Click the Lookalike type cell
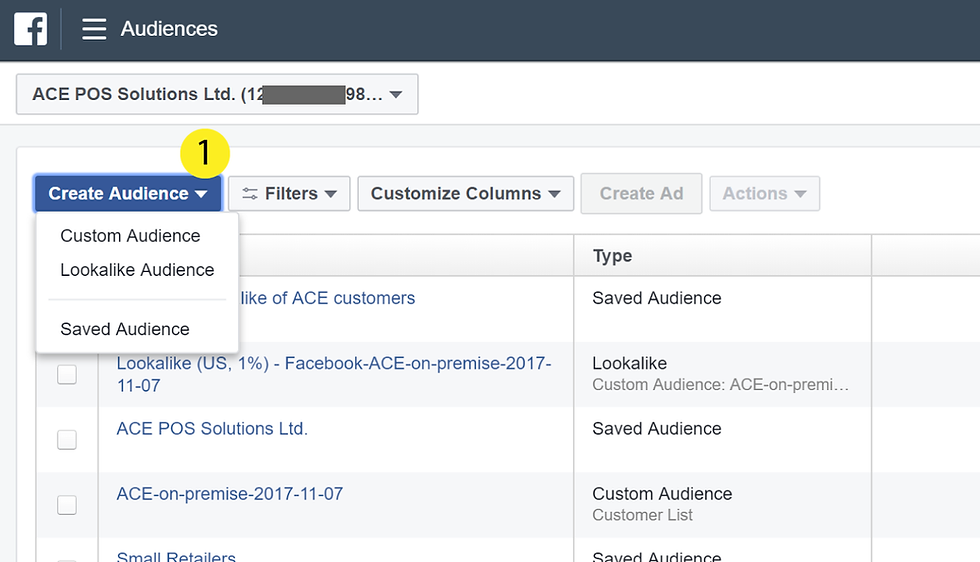 point(629,363)
